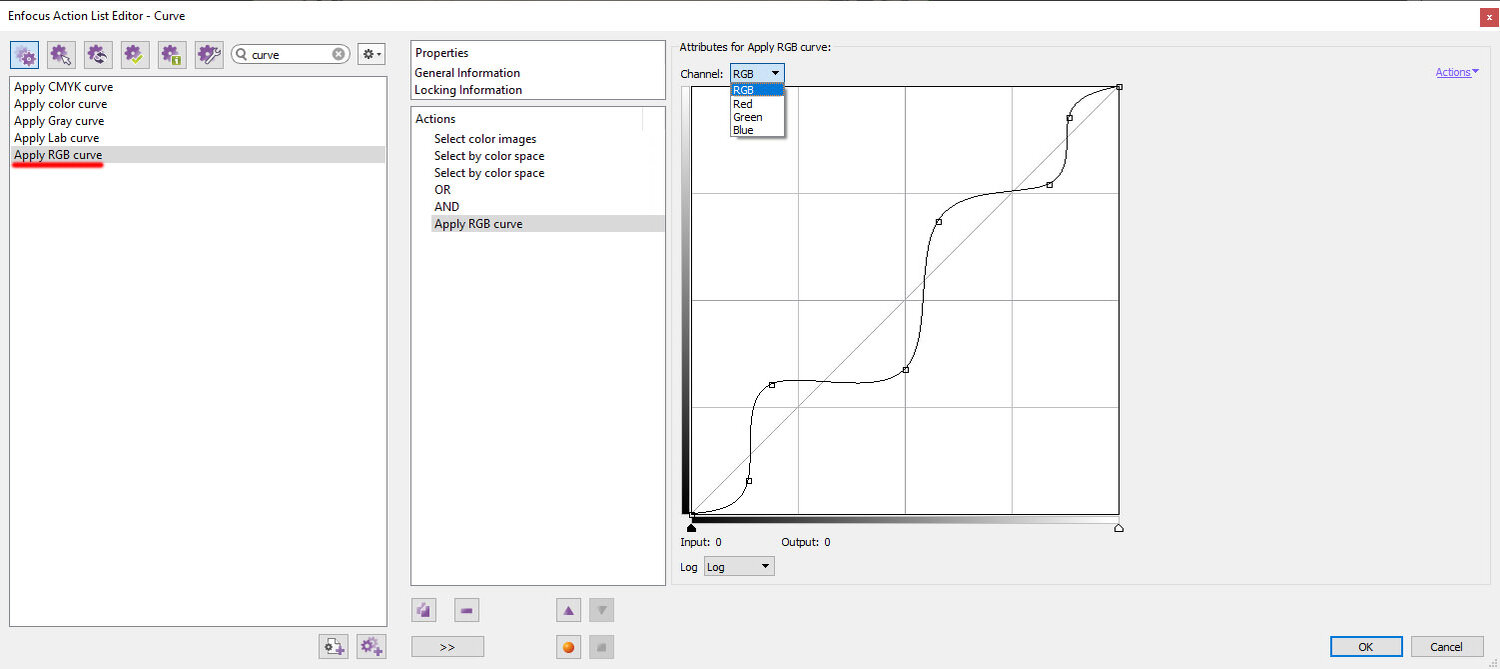
Task: Filter to inform actions with the gear-and-info icon
Action: click(172, 54)
